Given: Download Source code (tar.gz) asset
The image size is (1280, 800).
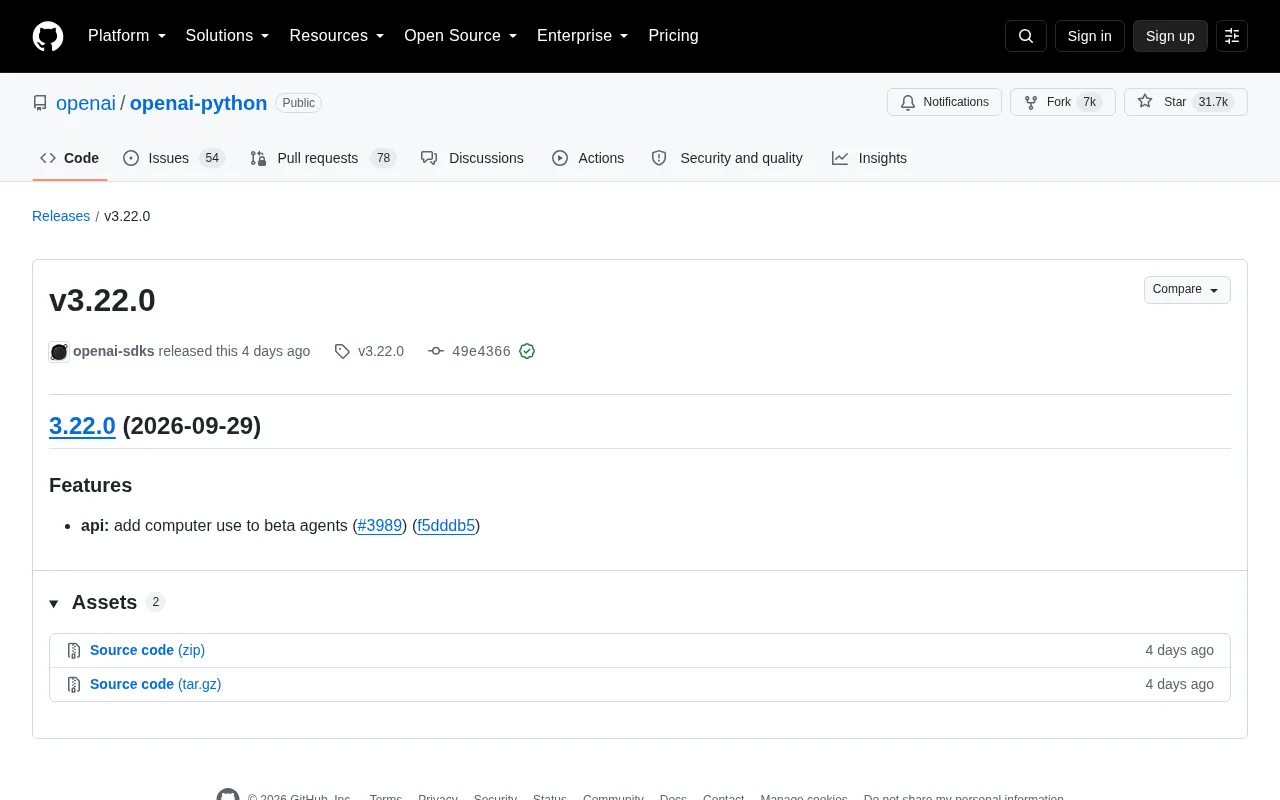Looking at the screenshot, I should click(155, 684).
